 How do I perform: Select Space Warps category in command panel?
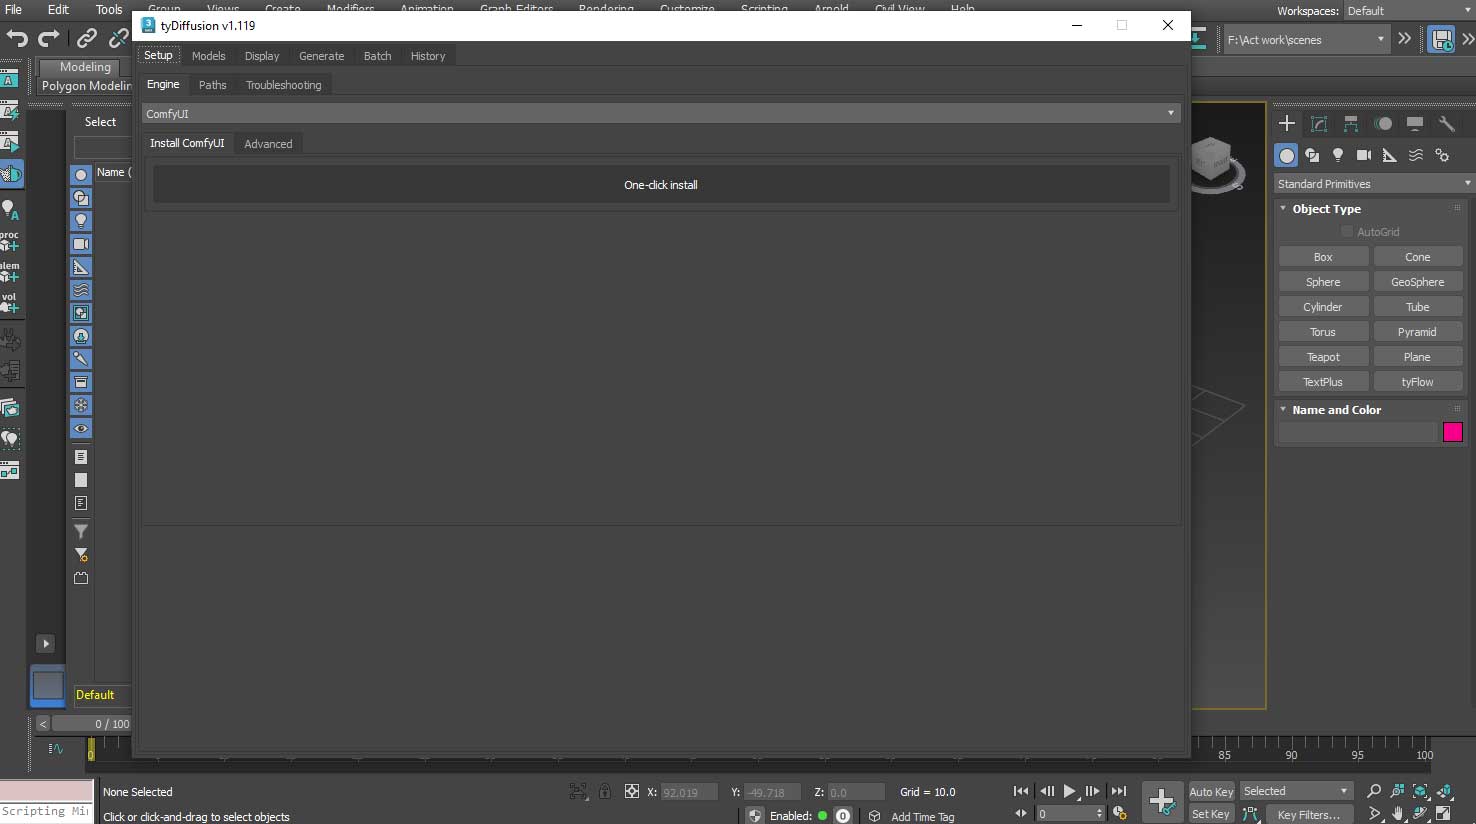[x=1416, y=155]
